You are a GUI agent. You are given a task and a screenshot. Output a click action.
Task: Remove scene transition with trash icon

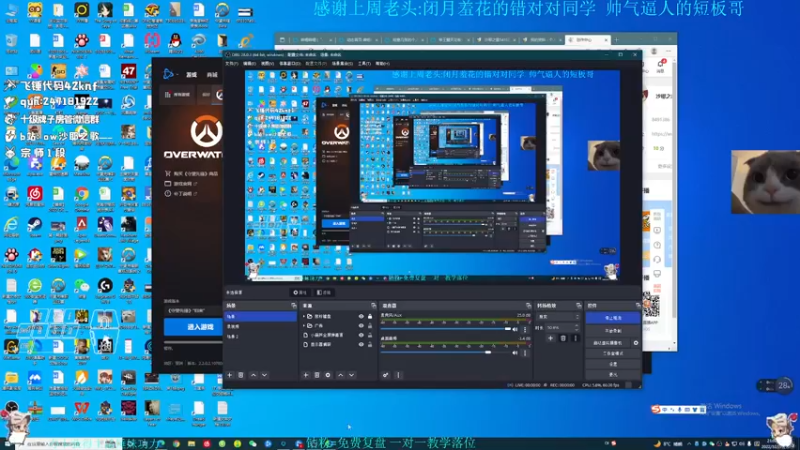563,338
